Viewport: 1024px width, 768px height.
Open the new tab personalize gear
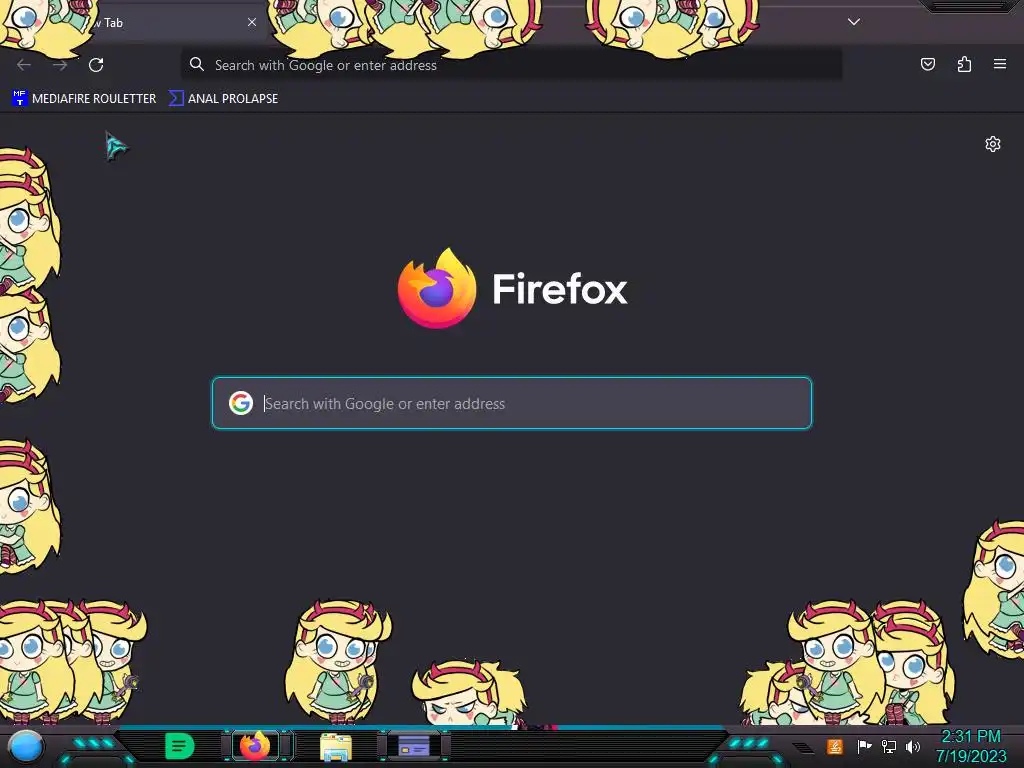[993, 144]
